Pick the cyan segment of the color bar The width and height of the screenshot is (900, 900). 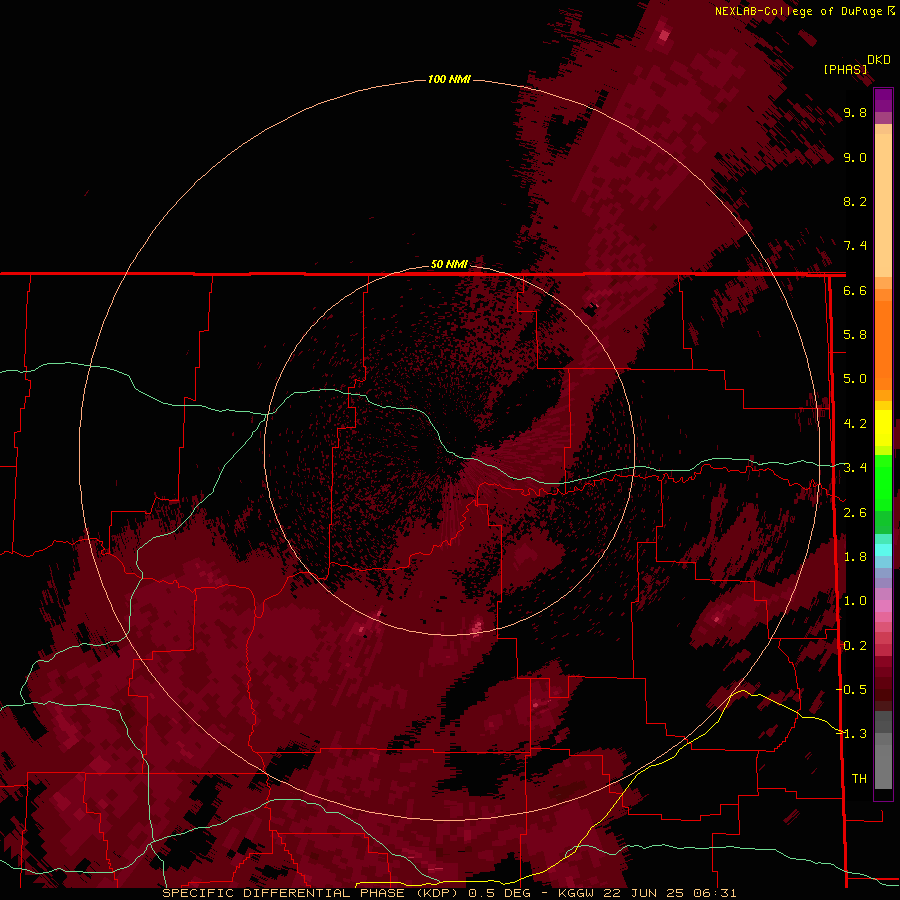(883, 550)
